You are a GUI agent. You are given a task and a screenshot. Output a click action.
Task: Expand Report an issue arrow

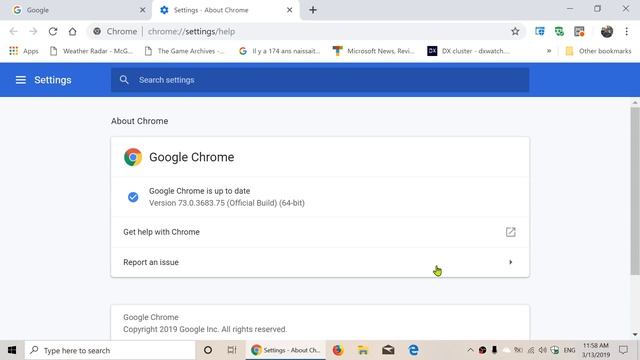pyautogui.click(x=511, y=262)
